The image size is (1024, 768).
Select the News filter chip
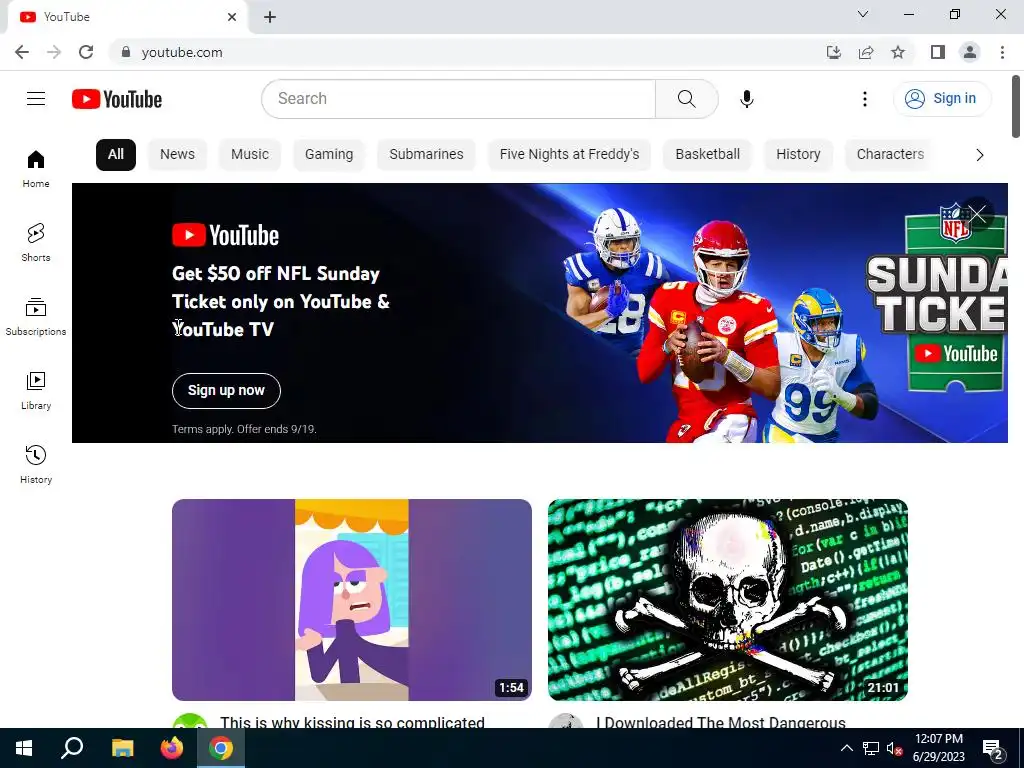[x=178, y=155]
